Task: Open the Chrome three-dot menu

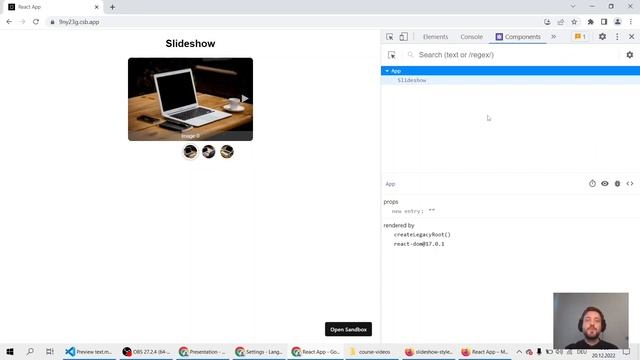Action: pyautogui.click(x=631, y=22)
